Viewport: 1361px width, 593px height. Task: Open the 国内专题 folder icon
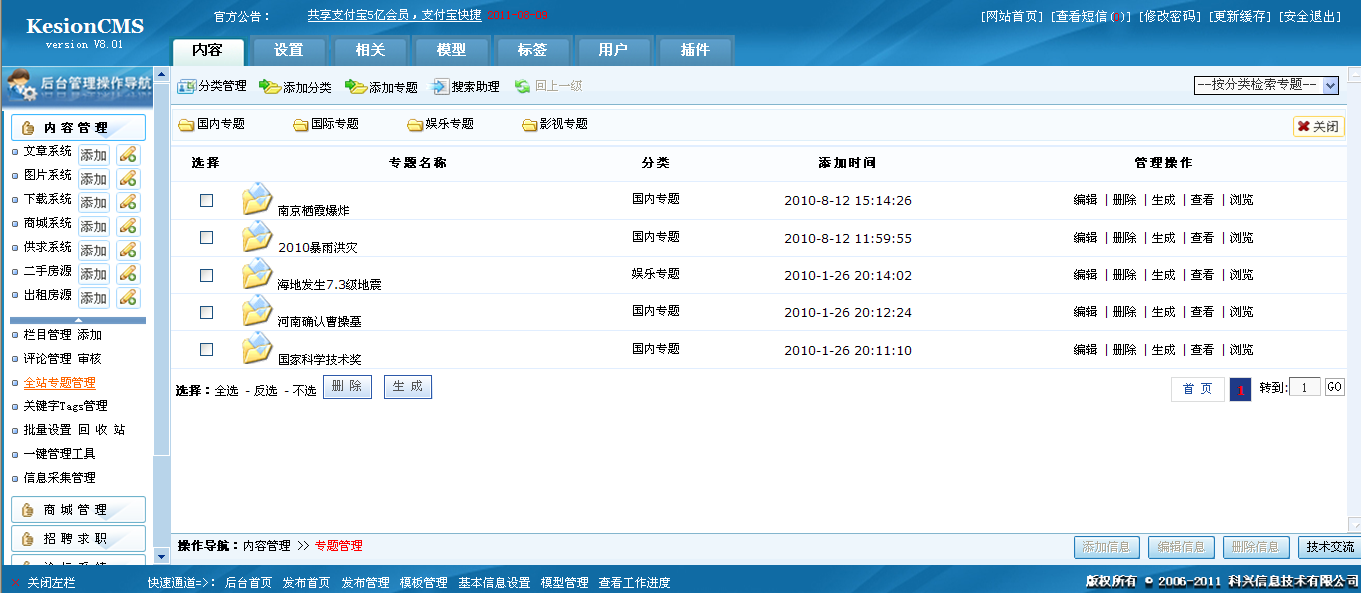186,124
